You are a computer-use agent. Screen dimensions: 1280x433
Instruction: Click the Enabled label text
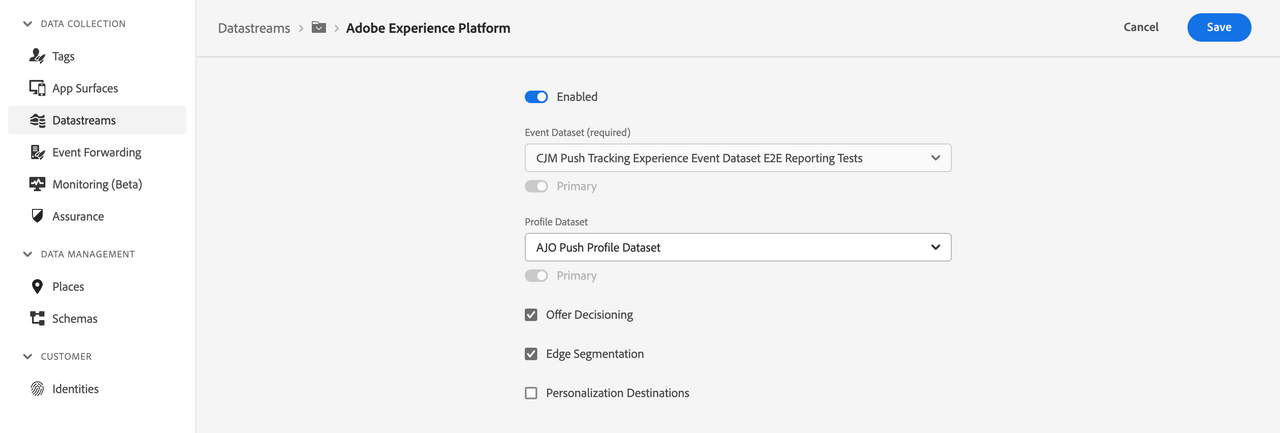pos(577,97)
